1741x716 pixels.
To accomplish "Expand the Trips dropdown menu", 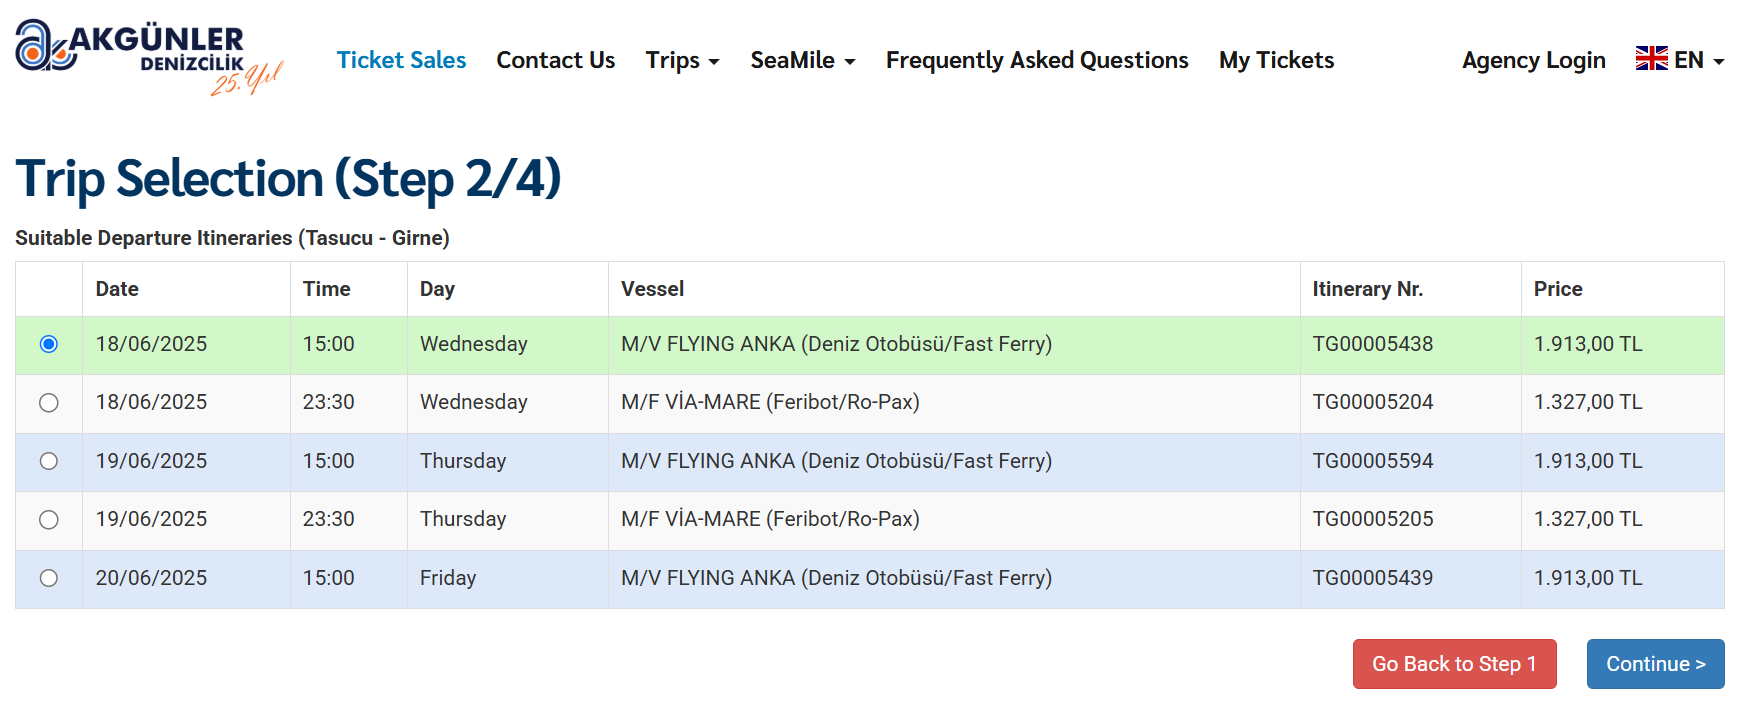I will (682, 60).
